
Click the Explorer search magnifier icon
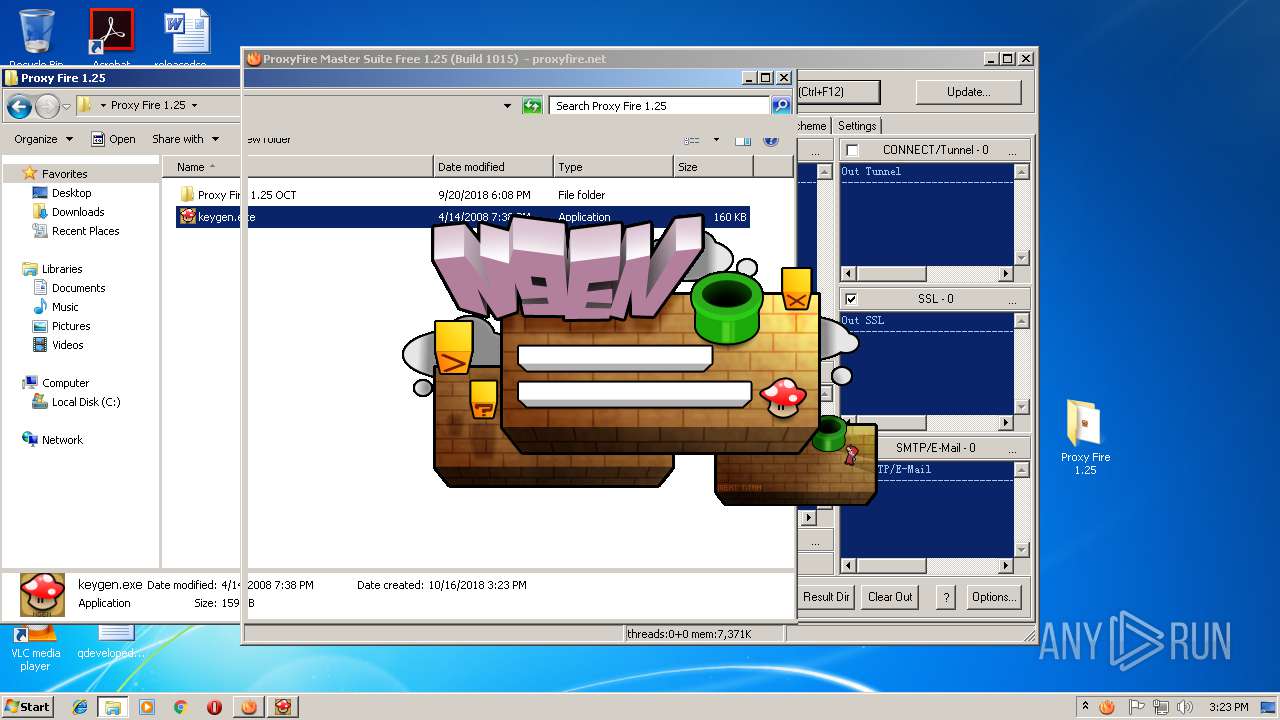tap(781, 105)
